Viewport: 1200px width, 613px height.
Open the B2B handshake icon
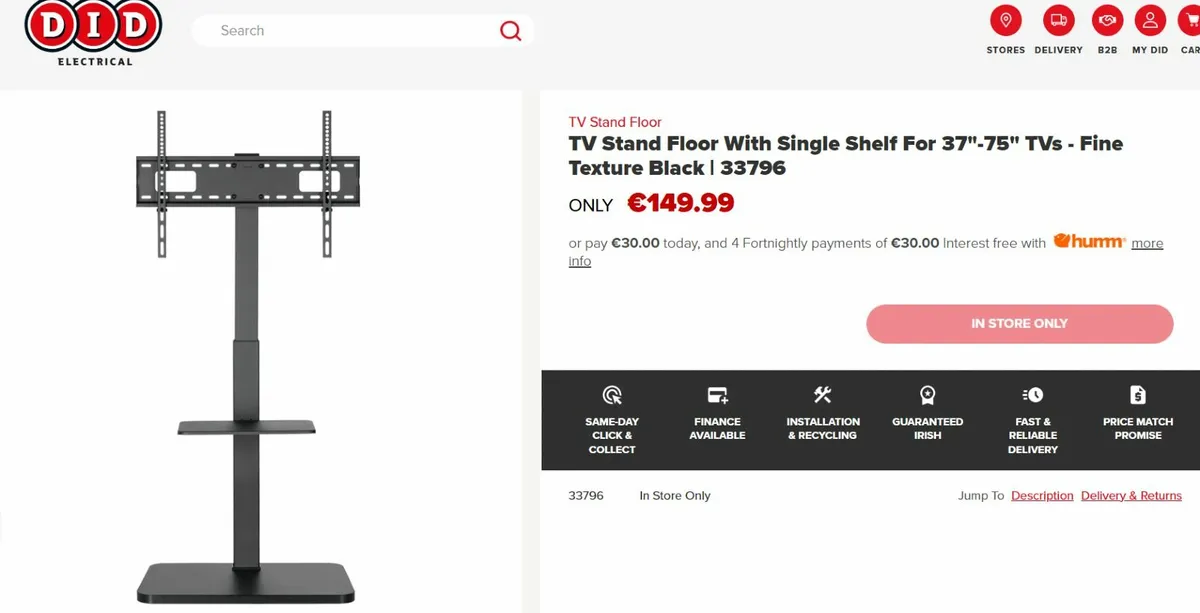tap(1107, 21)
